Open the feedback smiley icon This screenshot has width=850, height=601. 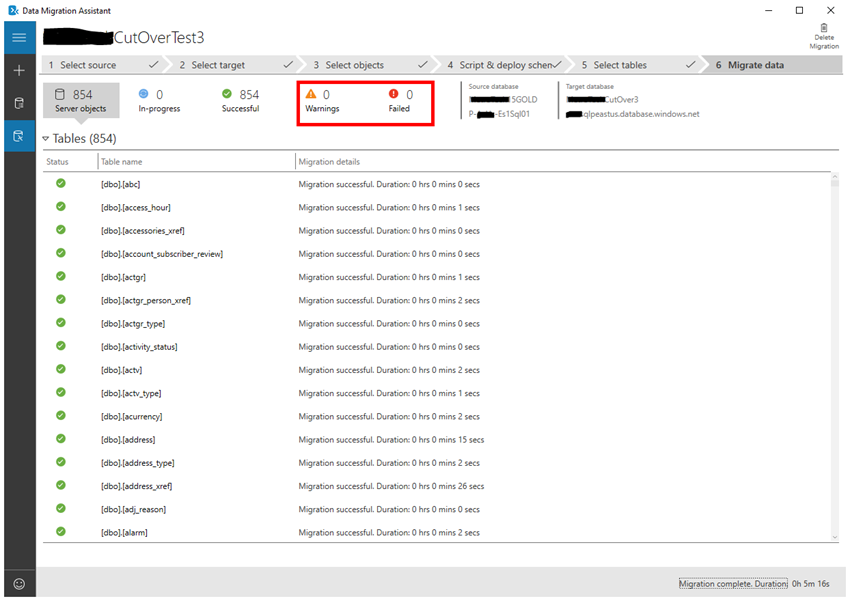18,583
